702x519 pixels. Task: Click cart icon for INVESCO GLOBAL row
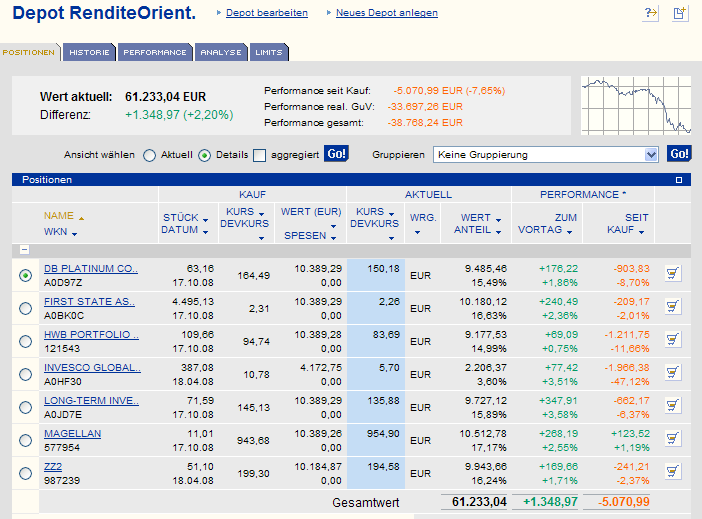(x=672, y=373)
